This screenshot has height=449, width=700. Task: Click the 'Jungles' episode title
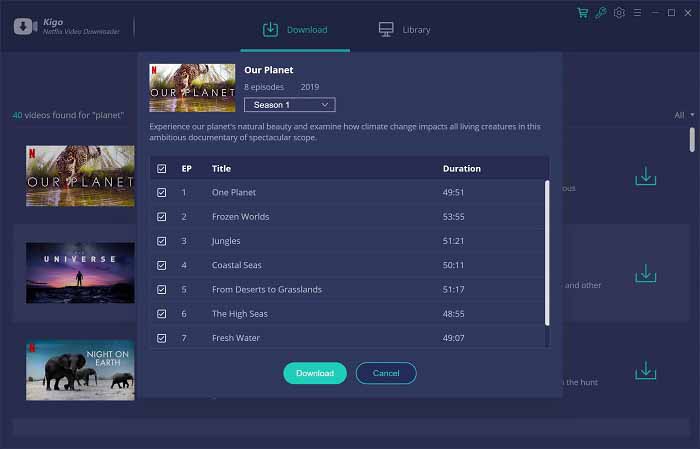tap(226, 241)
